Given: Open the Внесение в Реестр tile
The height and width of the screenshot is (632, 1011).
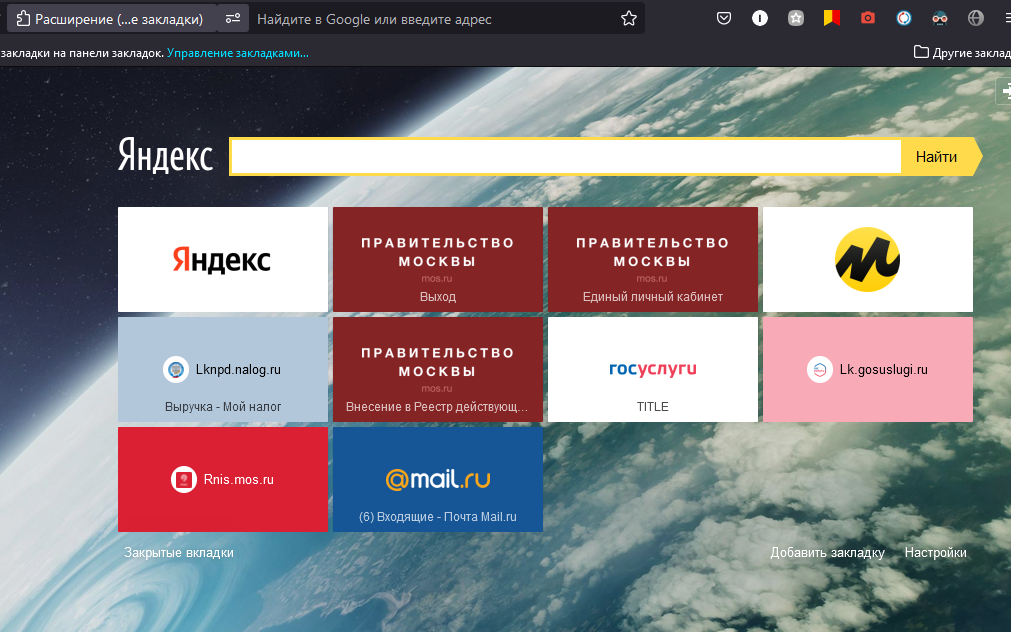Looking at the screenshot, I should point(438,370).
